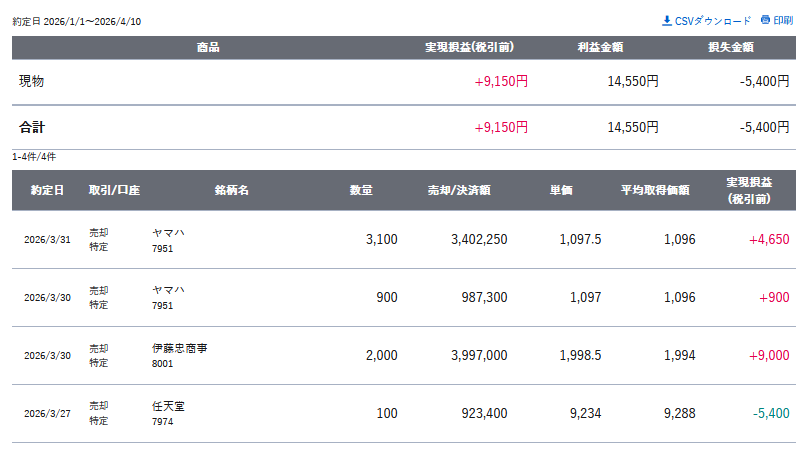The height and width of the screenshot is (452, 808).
Task: Select the 現物 row label
Action: click(32, 81)
